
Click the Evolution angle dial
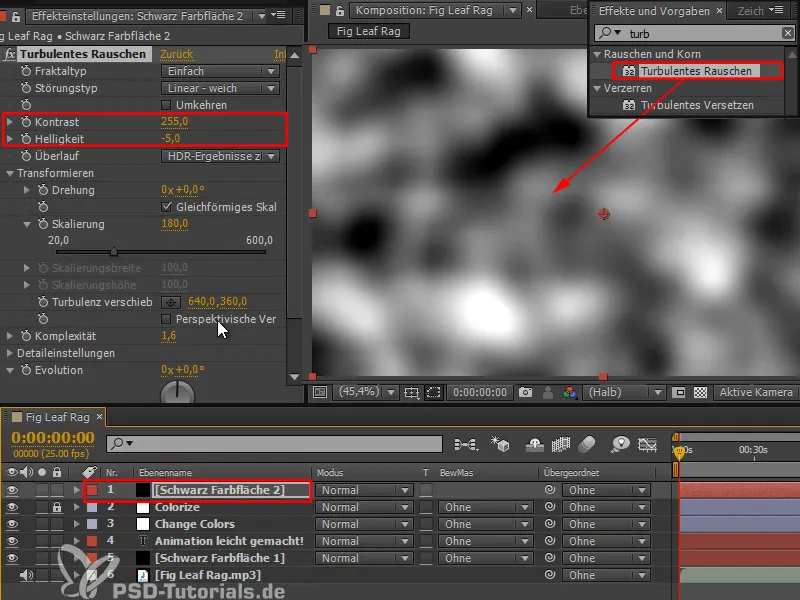(177, 392)
